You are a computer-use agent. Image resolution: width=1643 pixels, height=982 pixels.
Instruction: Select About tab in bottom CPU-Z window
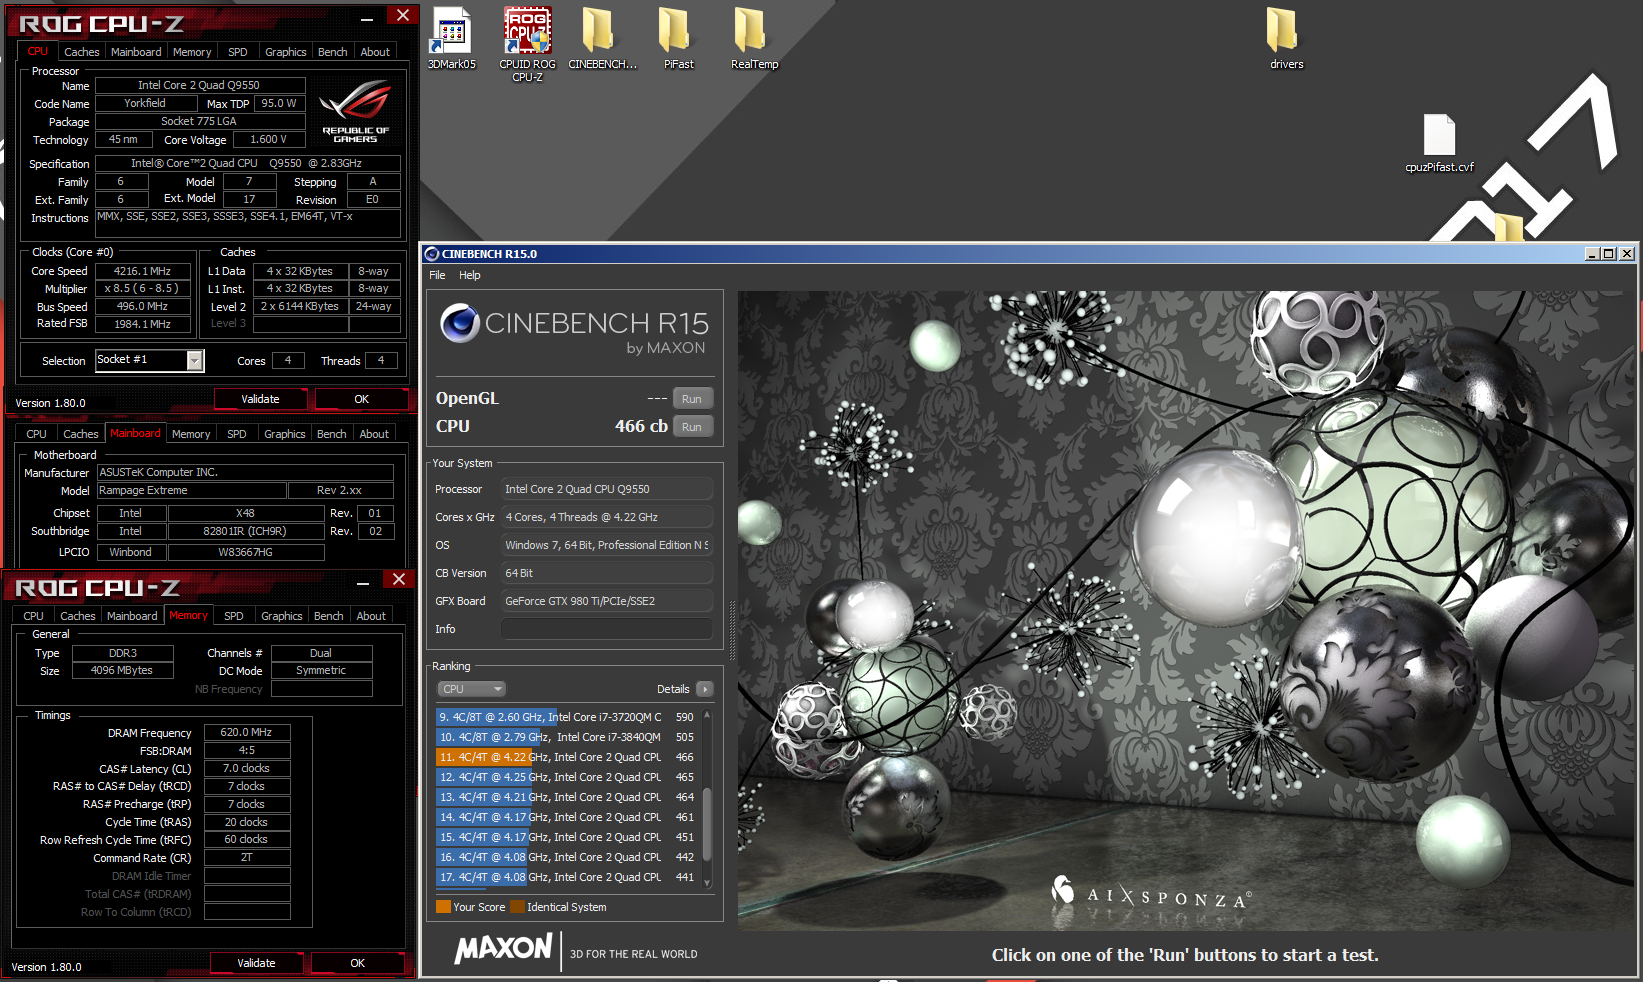(x=371, y=616)
